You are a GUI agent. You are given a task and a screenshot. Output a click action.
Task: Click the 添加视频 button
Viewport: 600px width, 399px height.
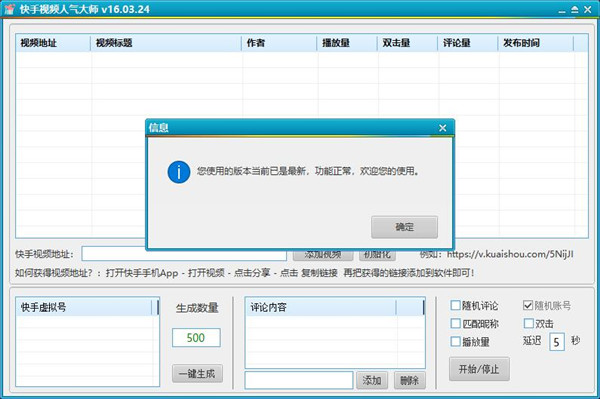323,255
